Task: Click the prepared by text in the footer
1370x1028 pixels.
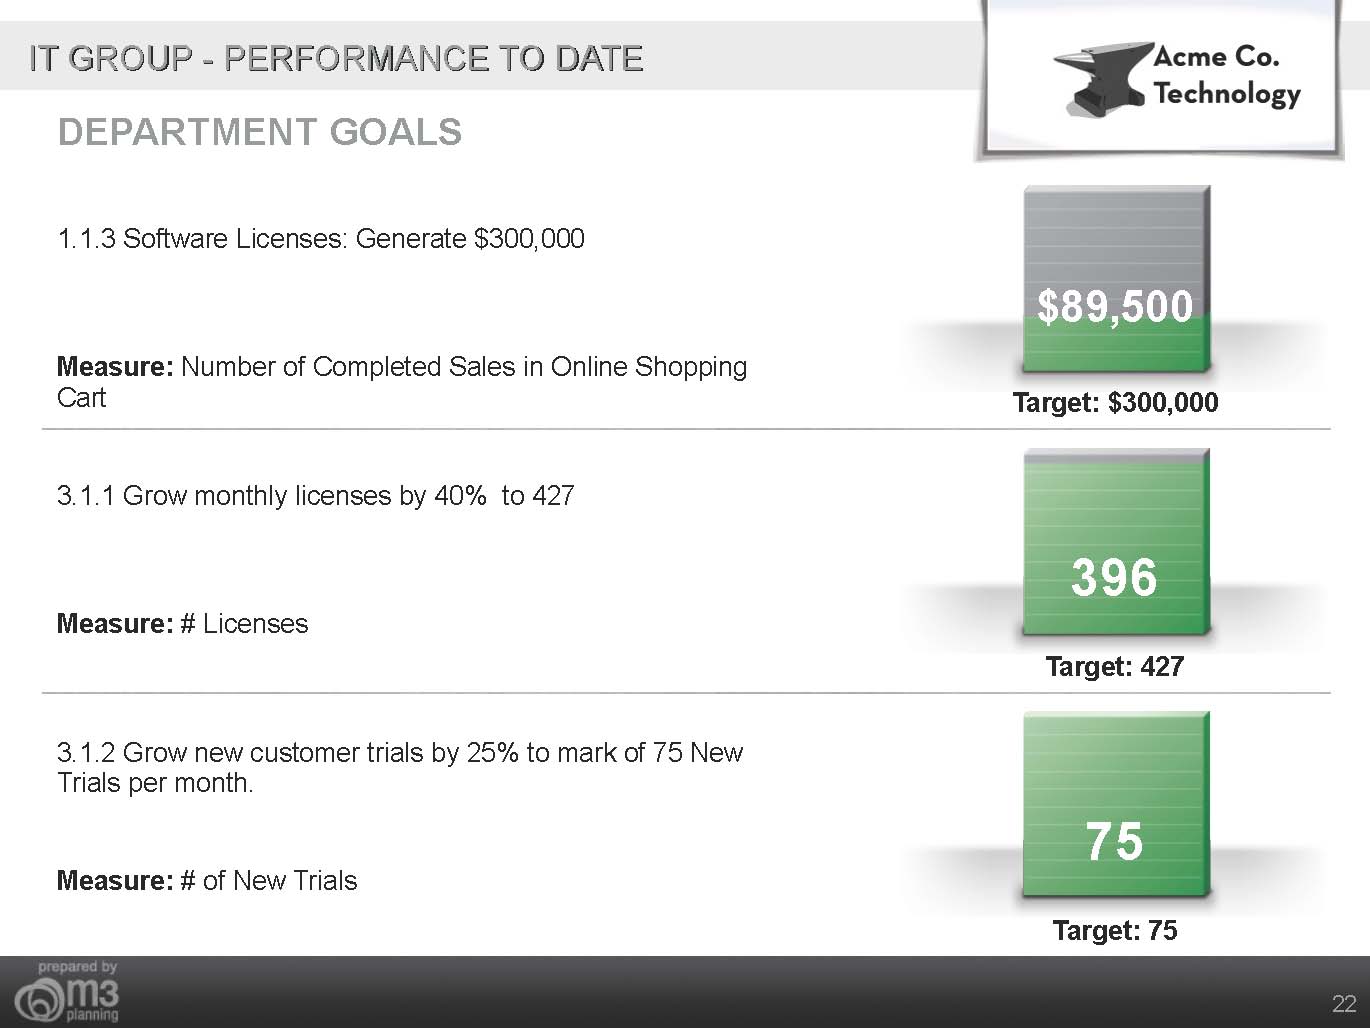Action: (78, 967)
